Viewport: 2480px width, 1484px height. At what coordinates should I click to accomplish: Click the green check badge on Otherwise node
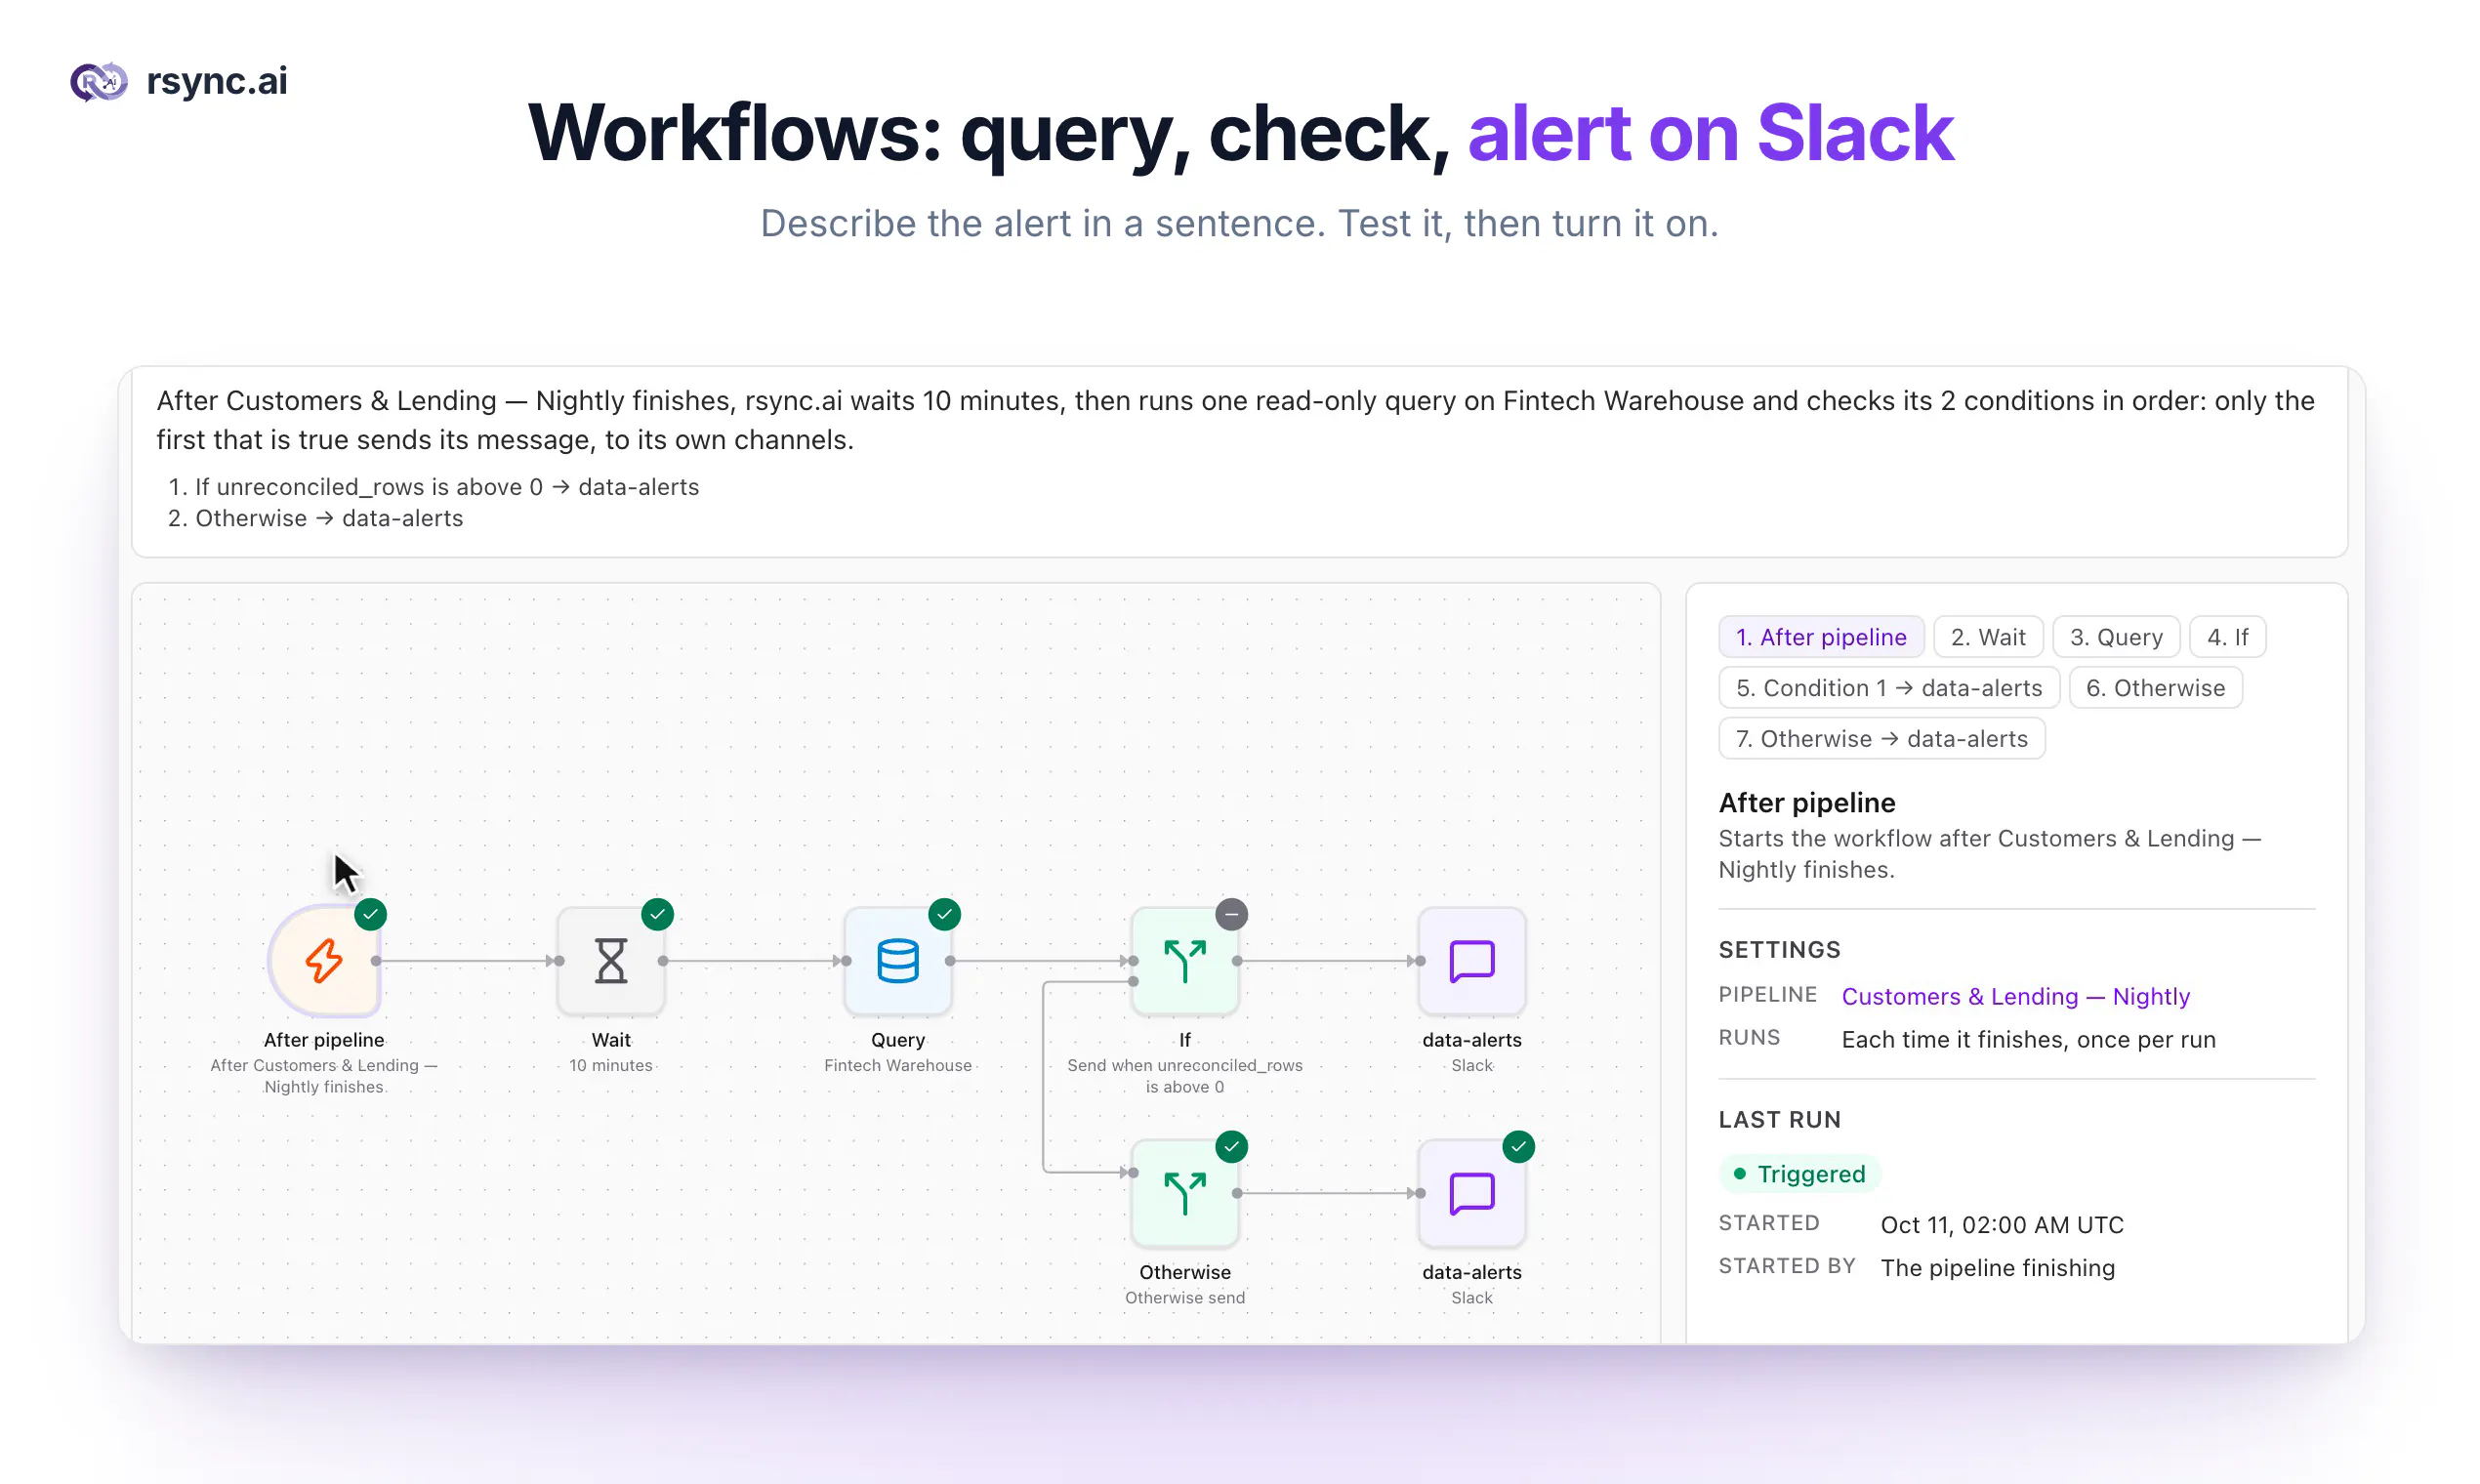[1232, 1146]
